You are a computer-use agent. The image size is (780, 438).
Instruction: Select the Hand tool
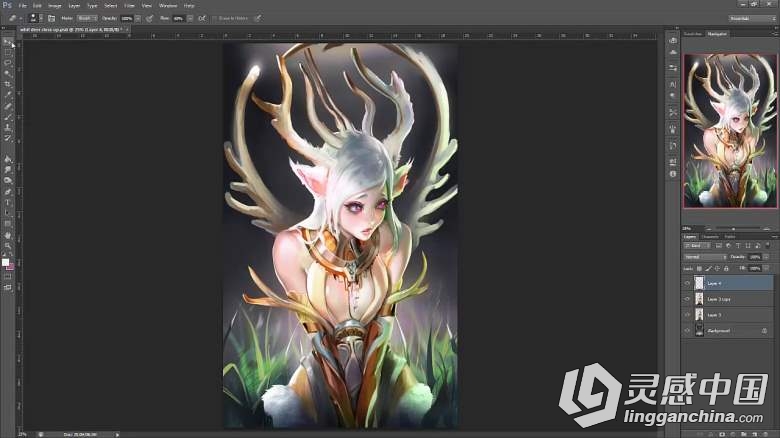[7, 235]
